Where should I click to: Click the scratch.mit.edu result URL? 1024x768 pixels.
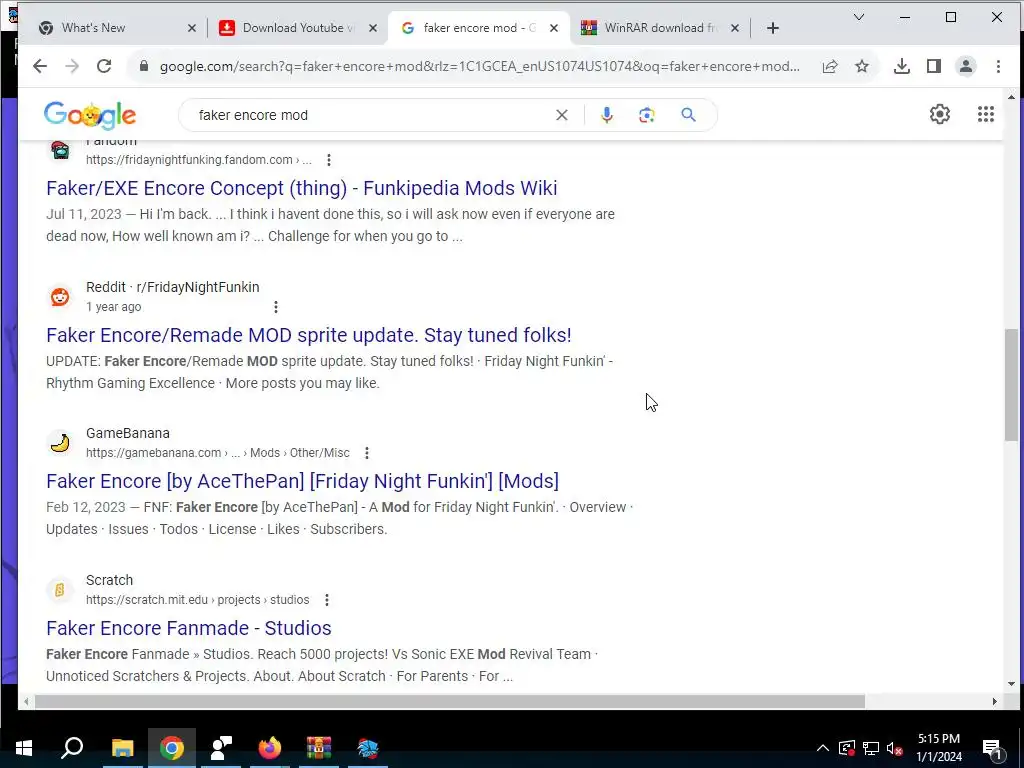pos(198,600)
